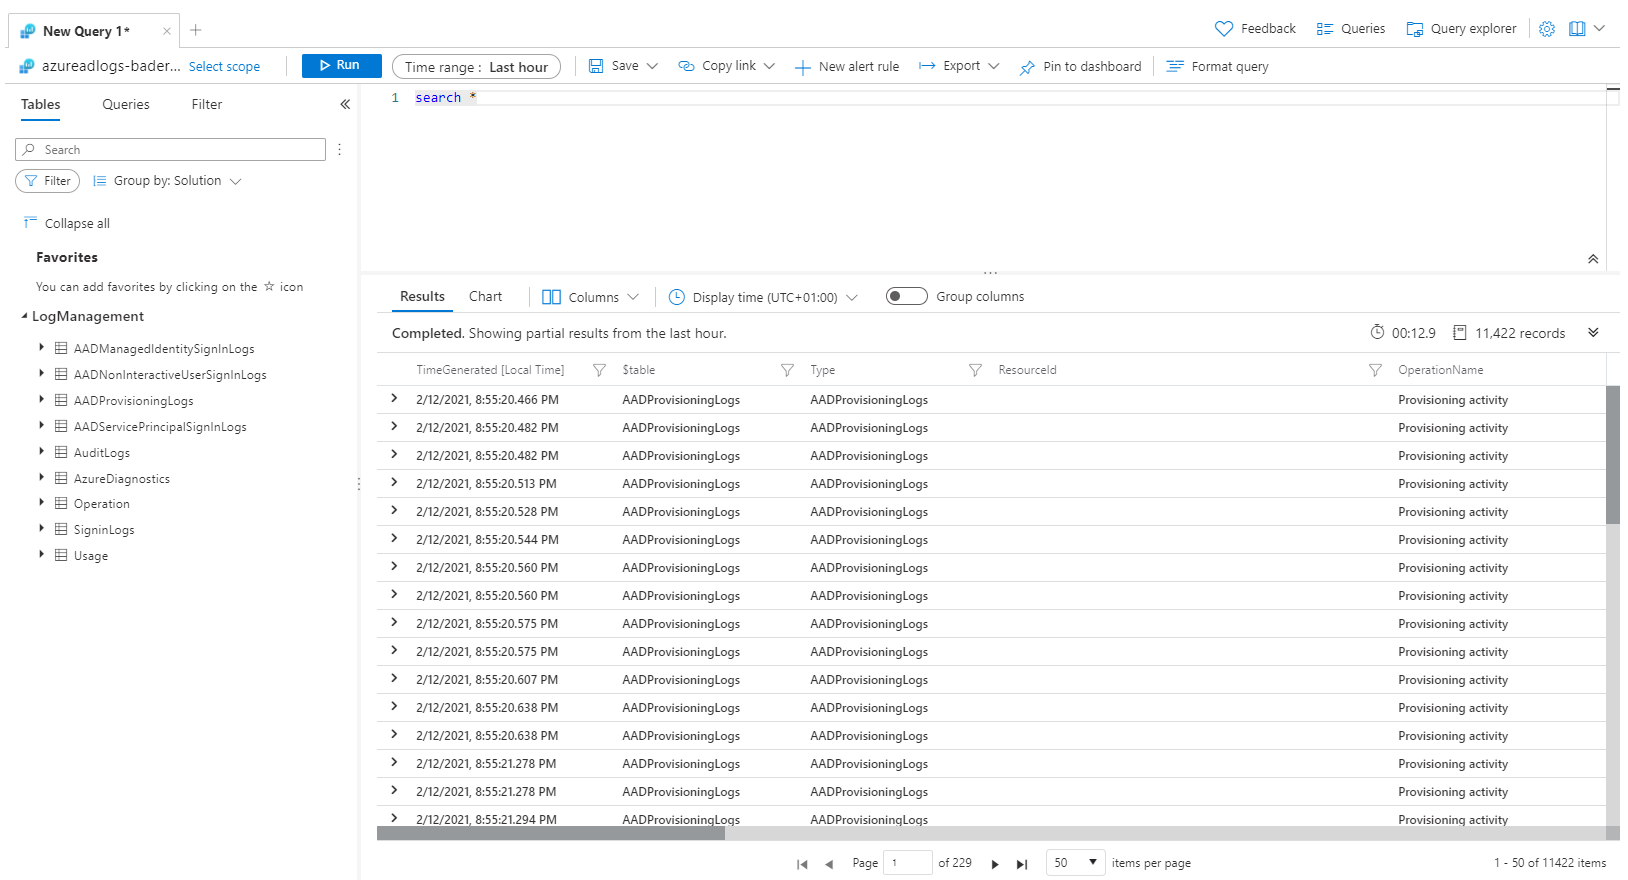
Task: Go to the next results page
Action: click(995, 864)
